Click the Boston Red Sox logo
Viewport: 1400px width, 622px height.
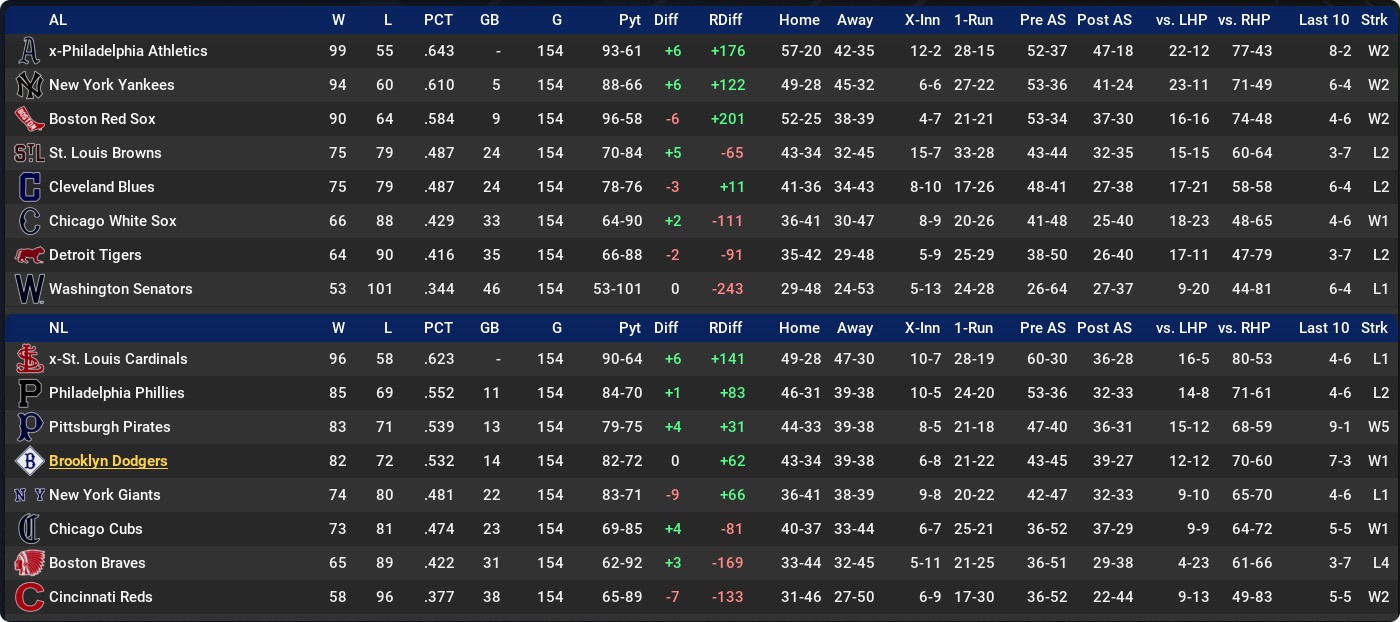[29, 119]
